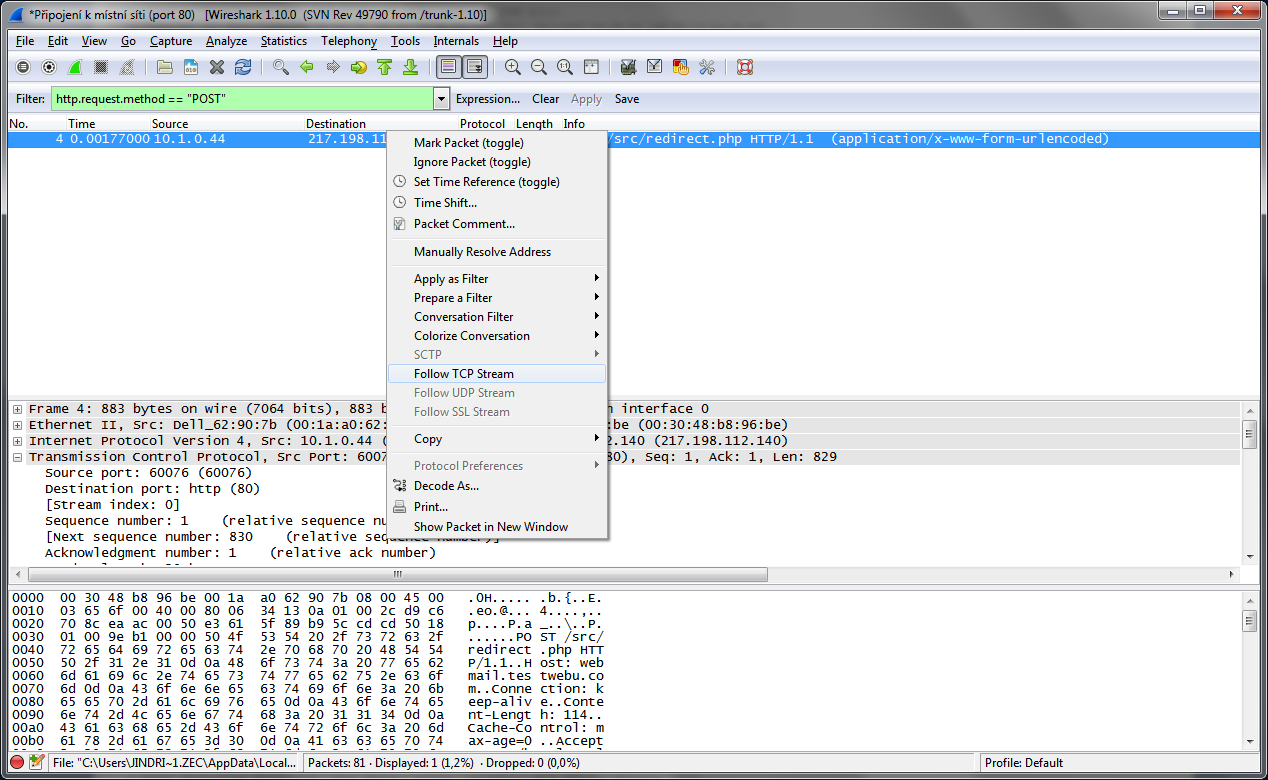The width and height of the screenshot is (1268, 780).
Task: Clear the display filter
Action: pyautogui.click(x=546, y=99)
